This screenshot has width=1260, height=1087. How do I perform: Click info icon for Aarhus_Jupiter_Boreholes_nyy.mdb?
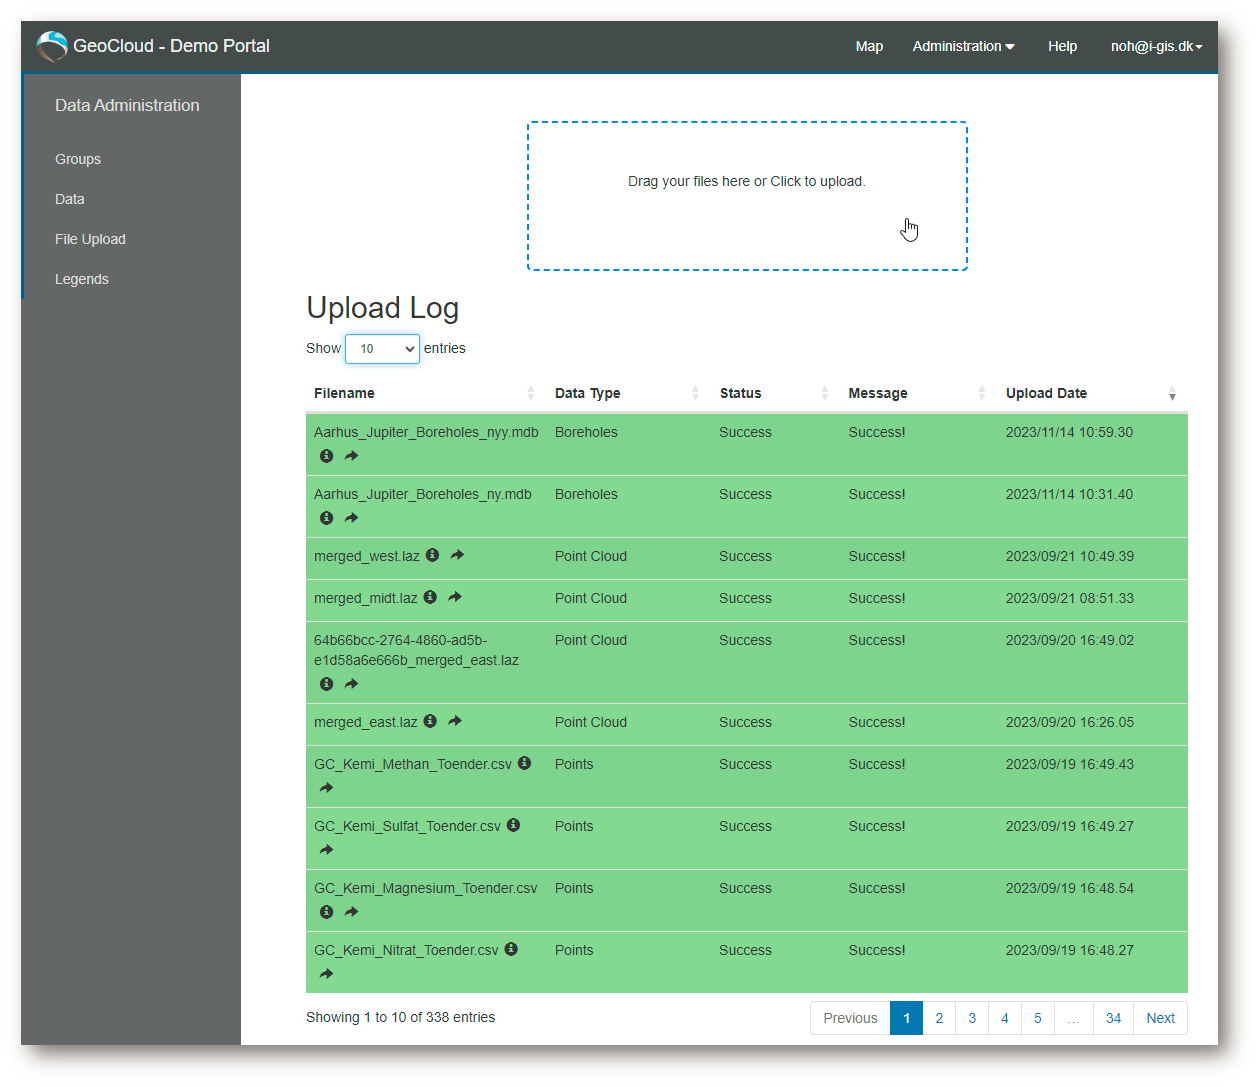(326, 456)
